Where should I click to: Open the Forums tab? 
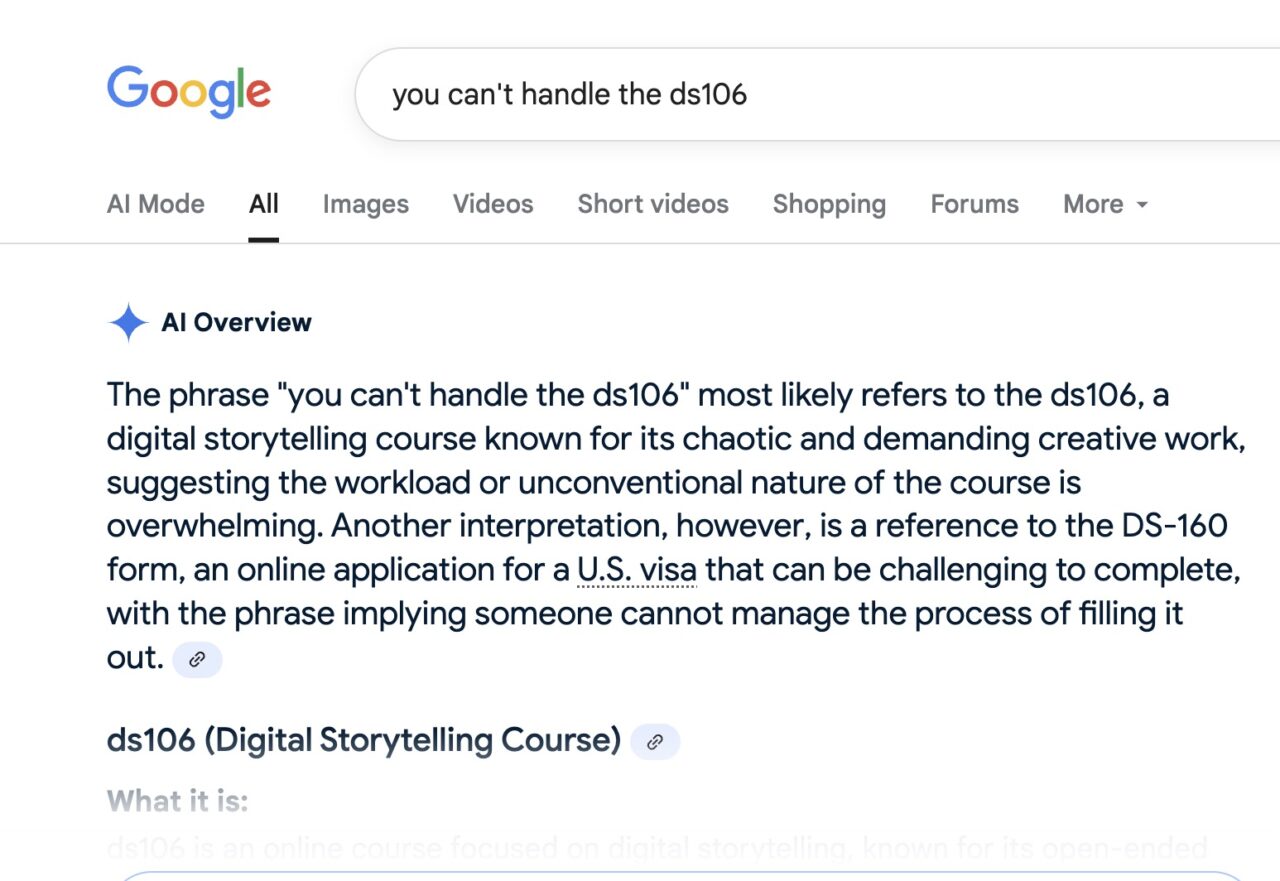click(975, 204)
